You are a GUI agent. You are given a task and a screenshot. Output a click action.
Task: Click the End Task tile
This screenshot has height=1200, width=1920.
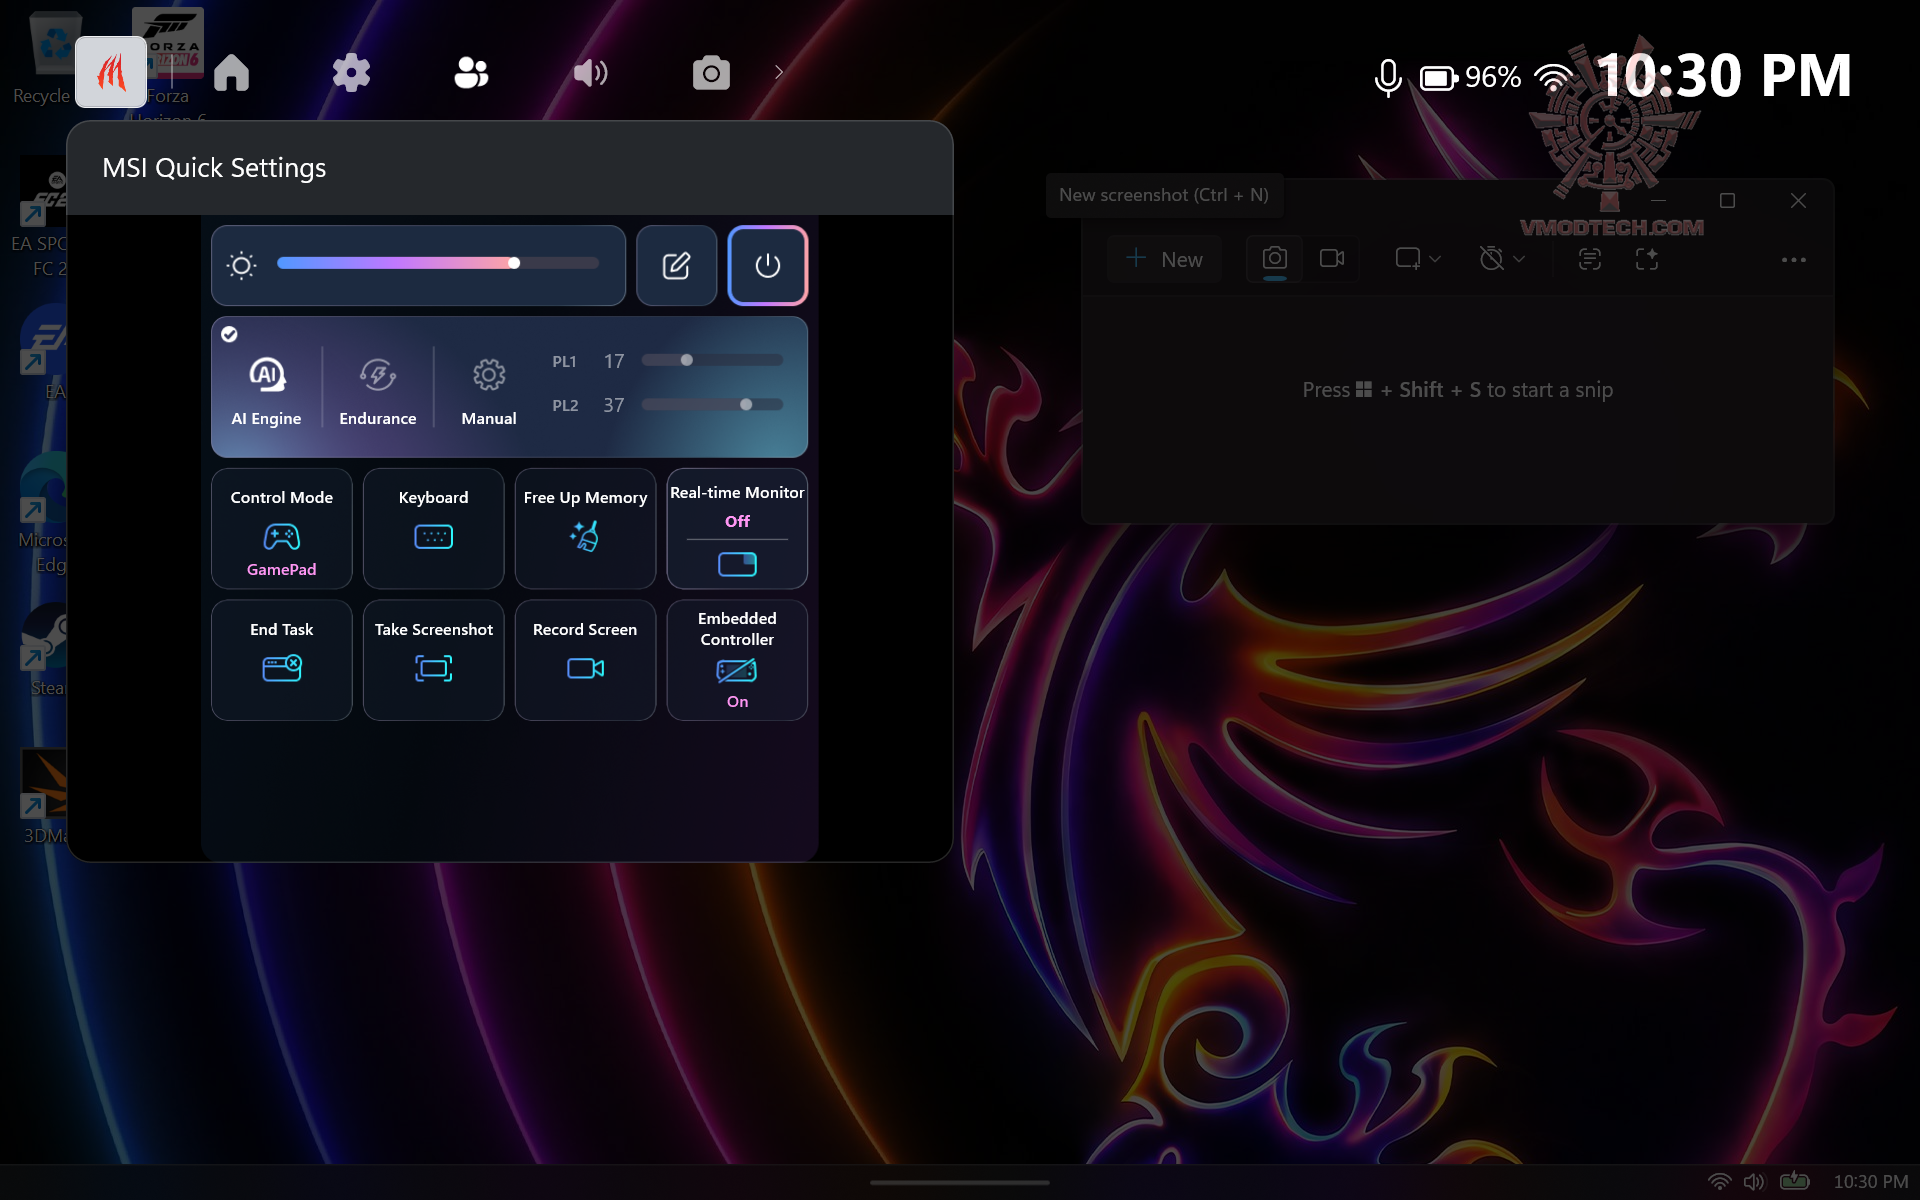[282, 660]
